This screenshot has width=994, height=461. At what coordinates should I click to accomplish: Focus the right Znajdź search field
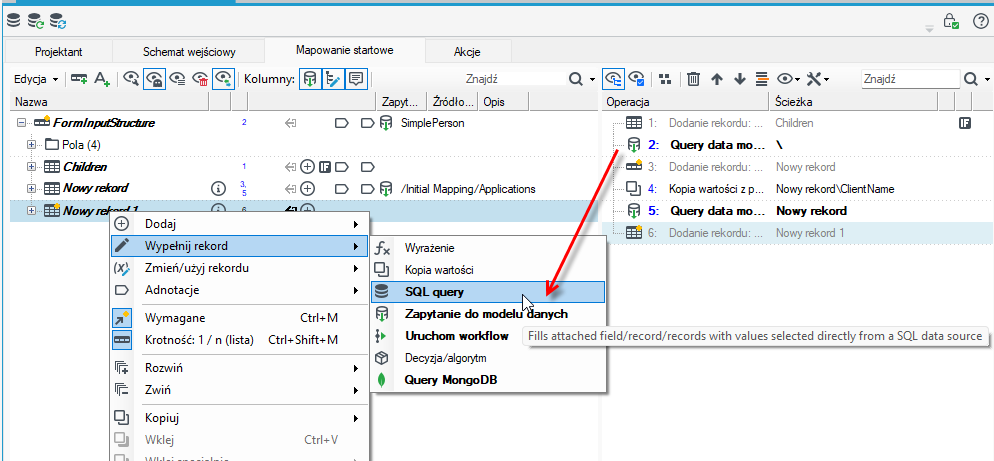910,79
